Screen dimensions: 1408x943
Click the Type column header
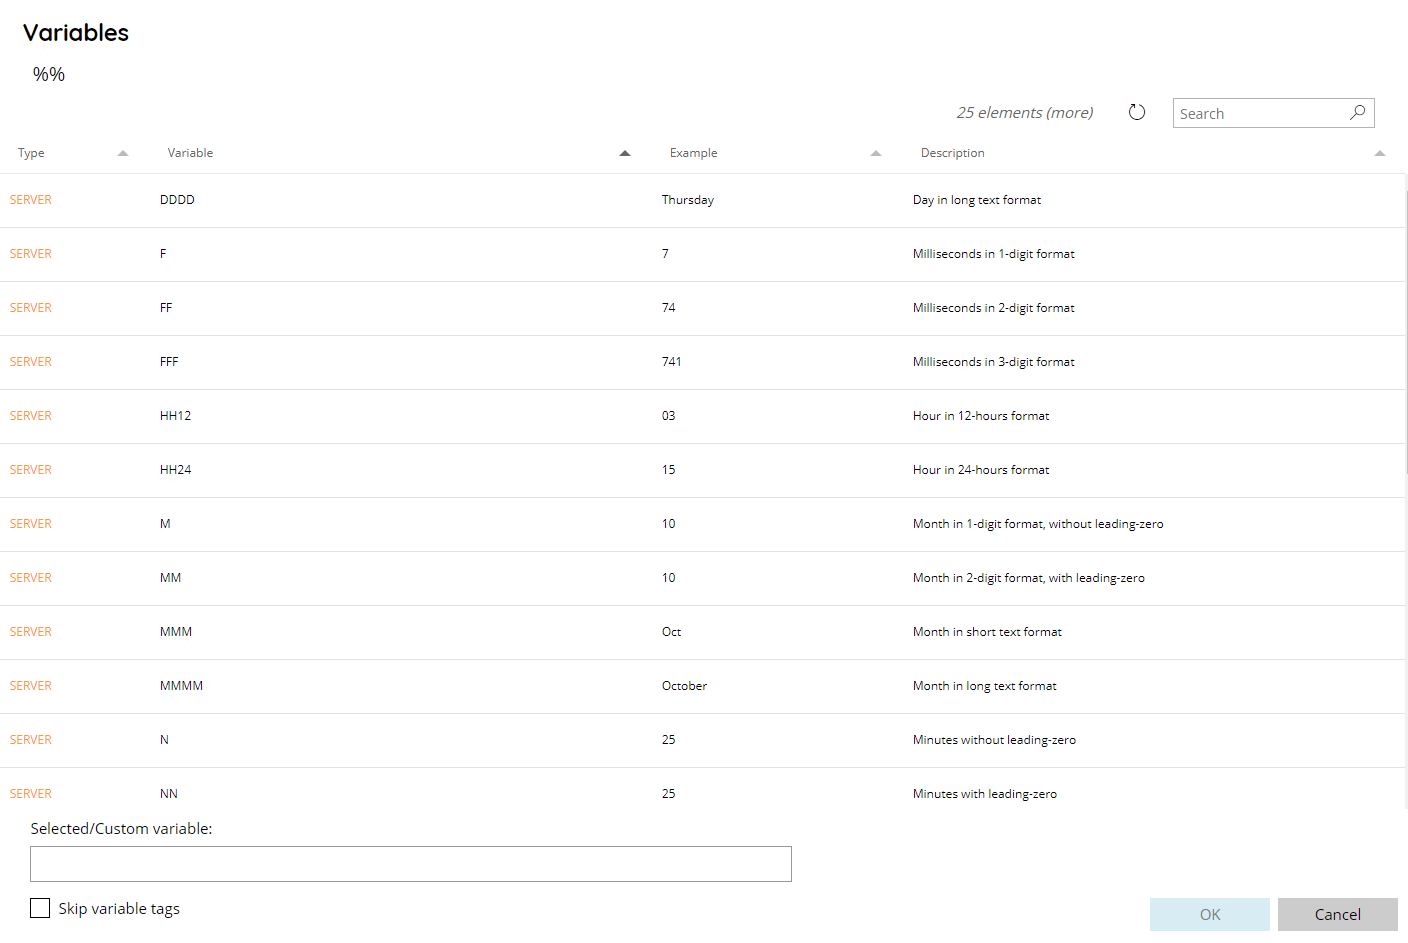tap(31, 153)
